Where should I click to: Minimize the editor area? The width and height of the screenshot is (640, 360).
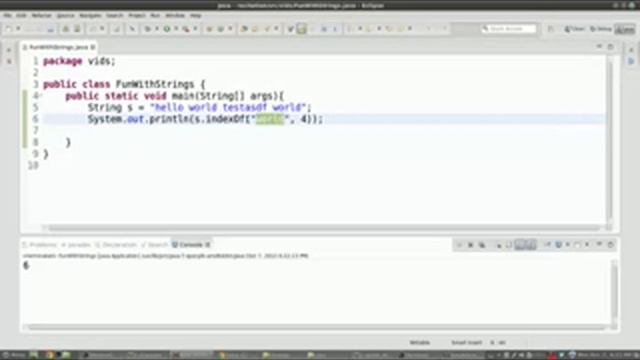(599, 47)
